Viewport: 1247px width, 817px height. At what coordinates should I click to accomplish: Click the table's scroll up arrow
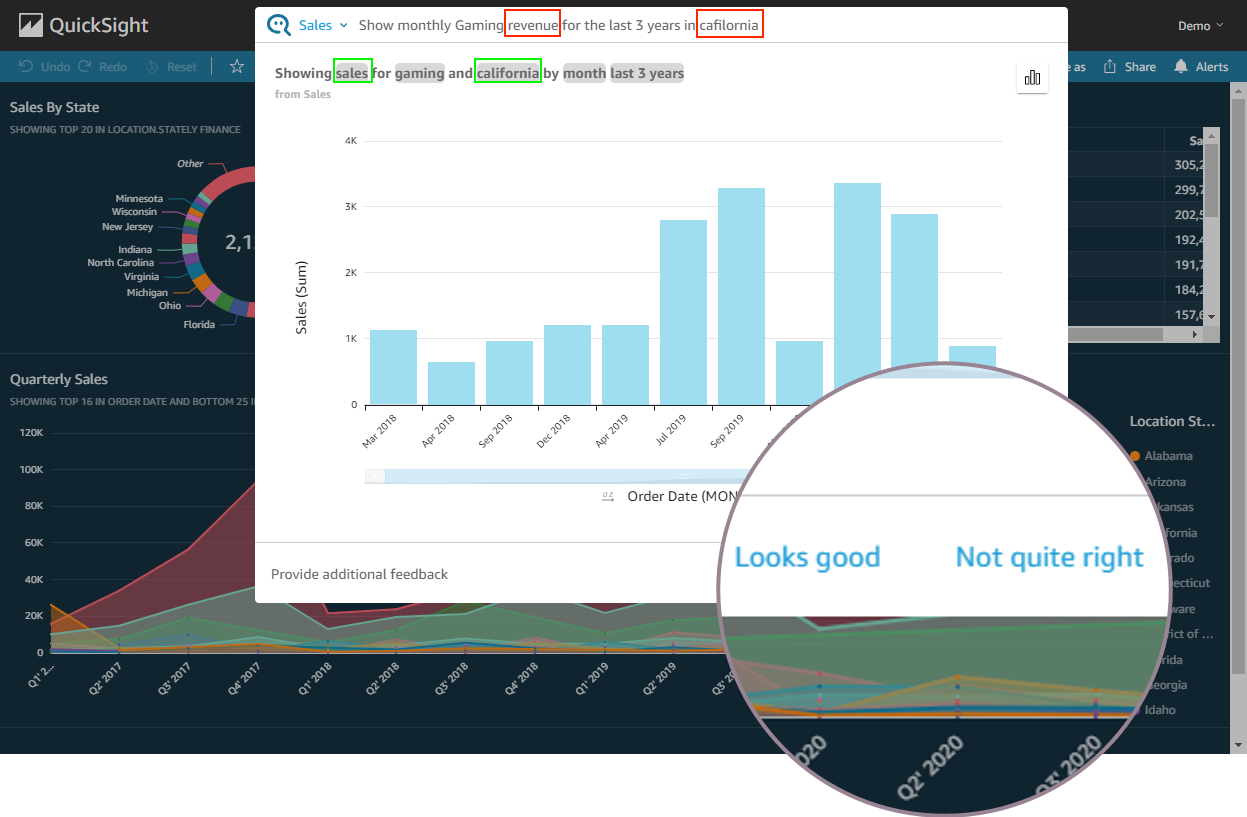(x=1212, y=135)
